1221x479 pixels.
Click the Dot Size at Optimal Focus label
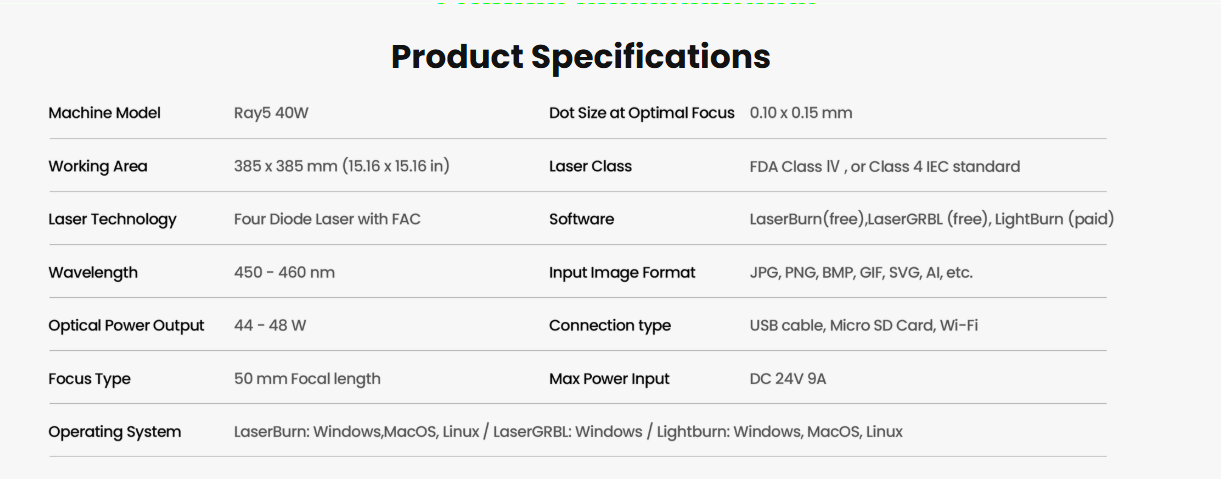point(641,113)
